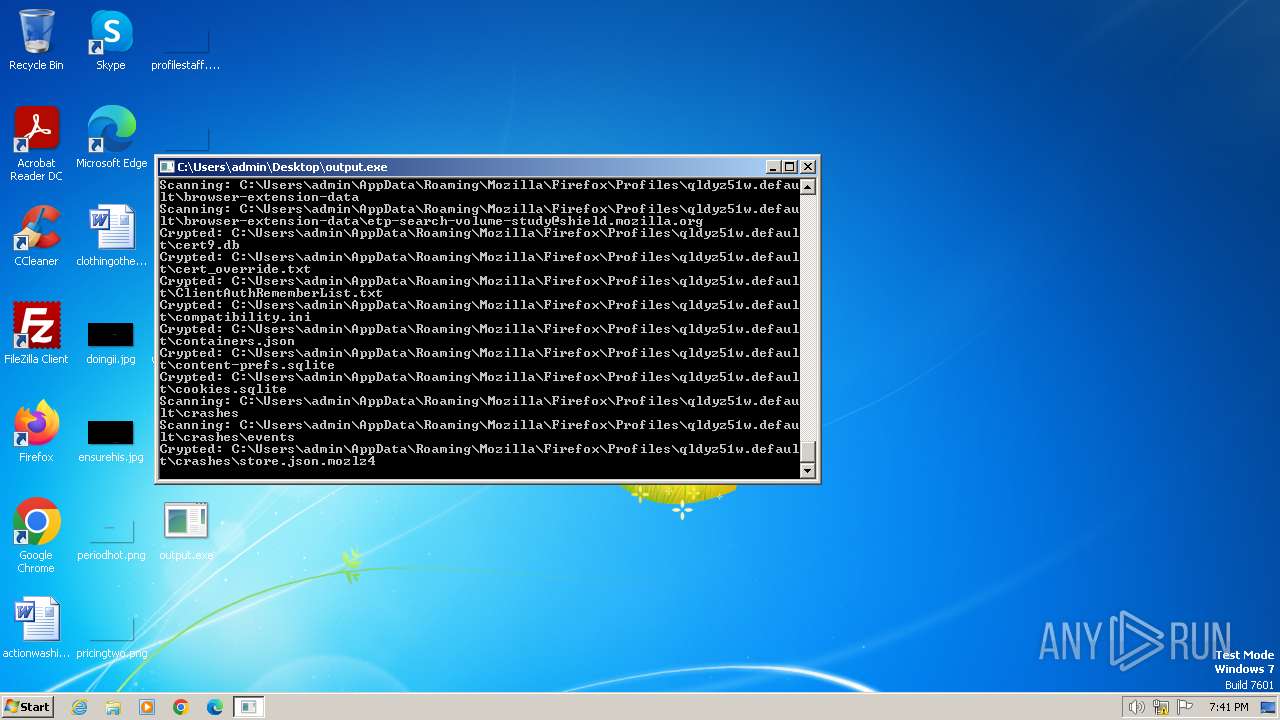Click the 'cookies.sqlite' console line
Screen dimensions: 1280x720
click(x=479, y=383)
